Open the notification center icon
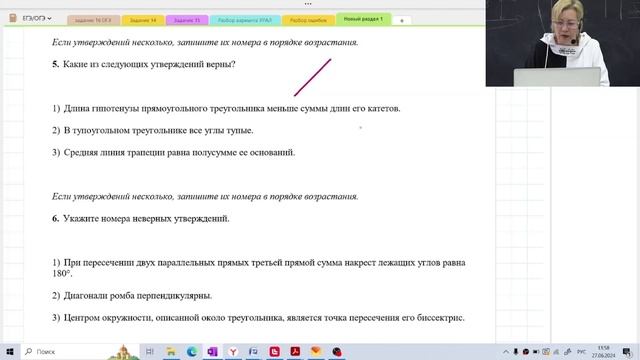 click(627, 352)
